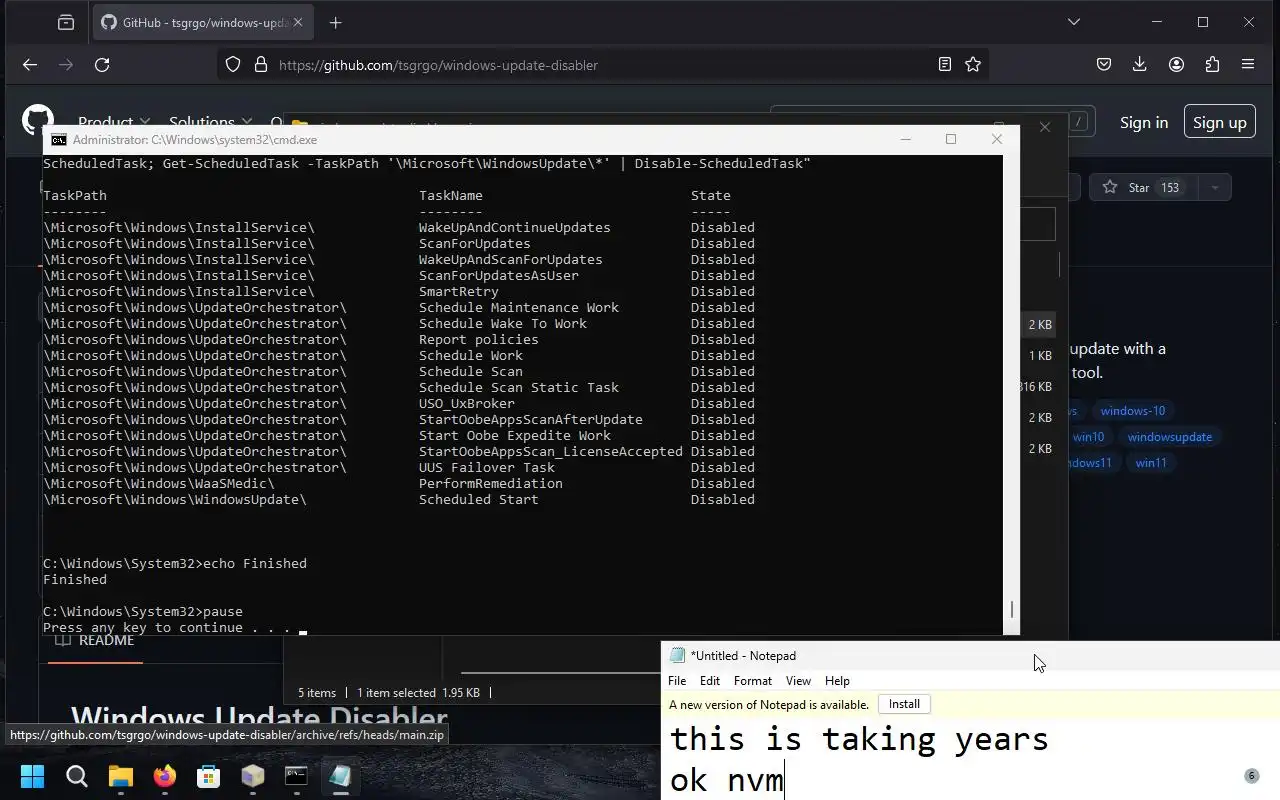The image size is (1280, 800).
Task: Click the GitHub octocat logo
Action: pos(38,121)
